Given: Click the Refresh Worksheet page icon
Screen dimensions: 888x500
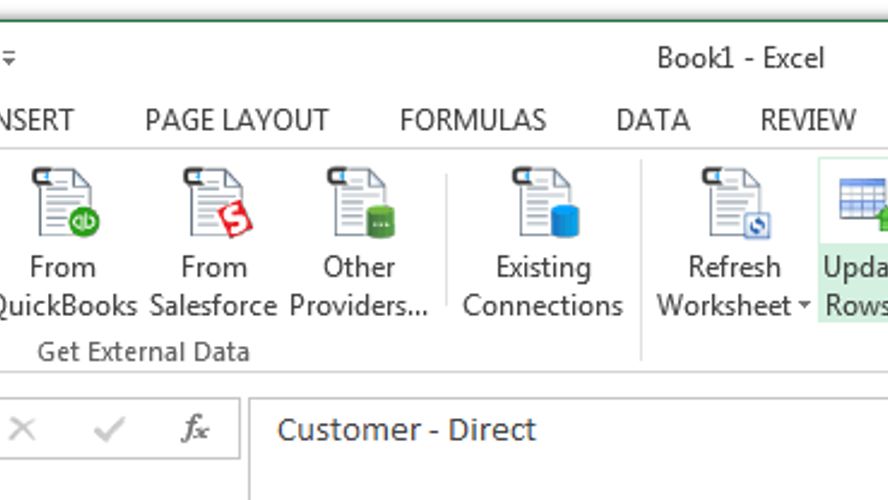Looking at the screenshot, I should click(734, 205).
